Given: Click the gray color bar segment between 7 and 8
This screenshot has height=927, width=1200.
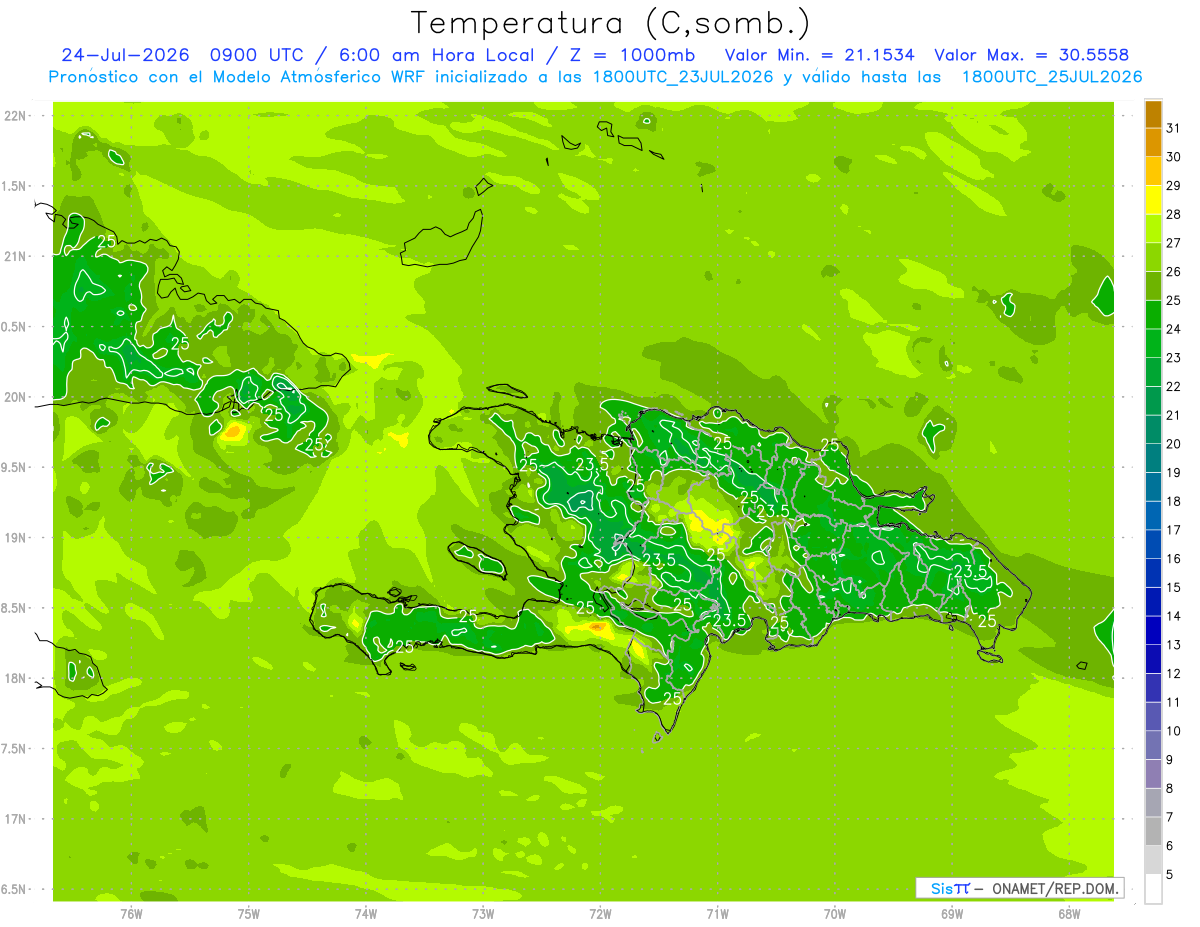Looking at the screenshot, I should [x=1153, y=803].
